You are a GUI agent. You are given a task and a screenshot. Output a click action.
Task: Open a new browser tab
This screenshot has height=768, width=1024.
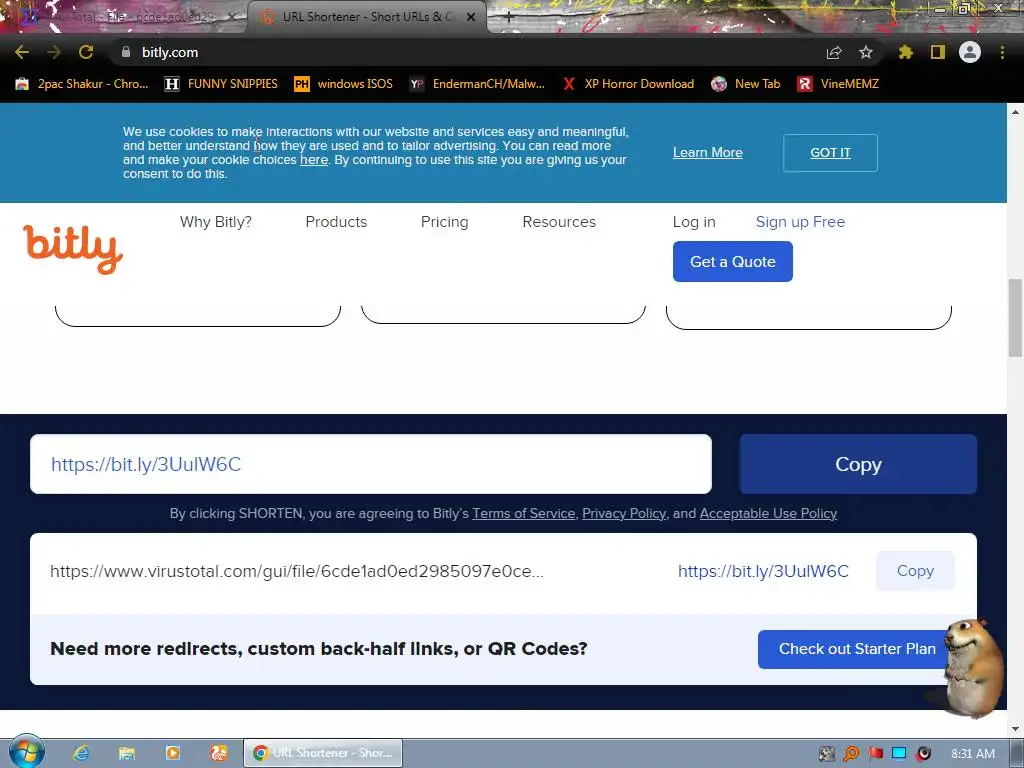pos(509,18)
